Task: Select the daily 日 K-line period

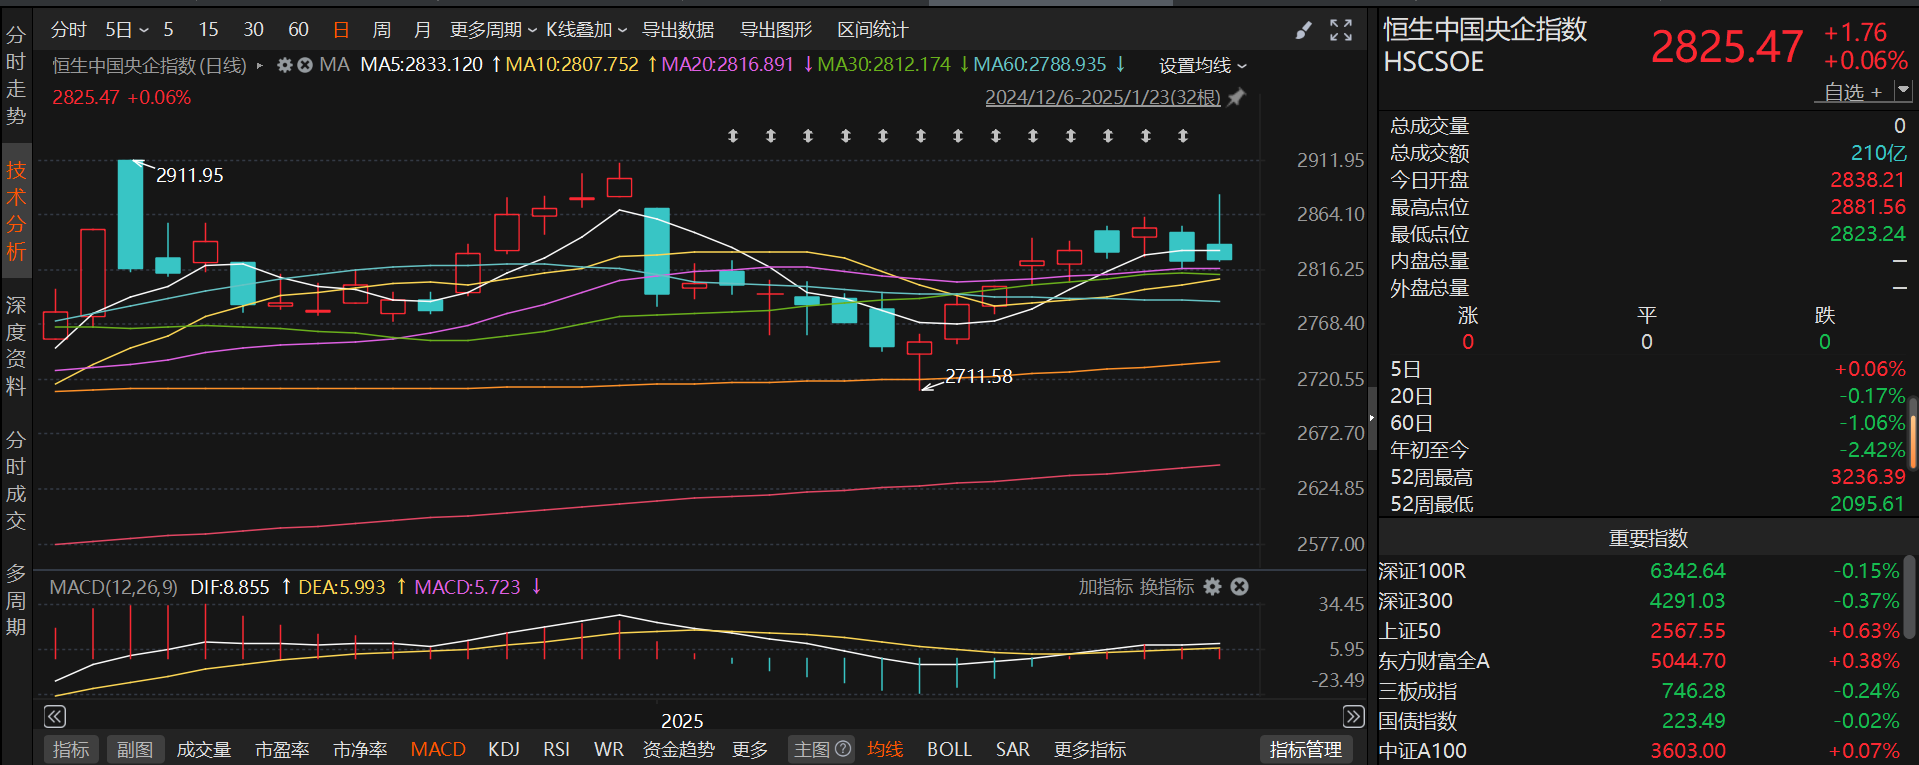Action: 341,30
